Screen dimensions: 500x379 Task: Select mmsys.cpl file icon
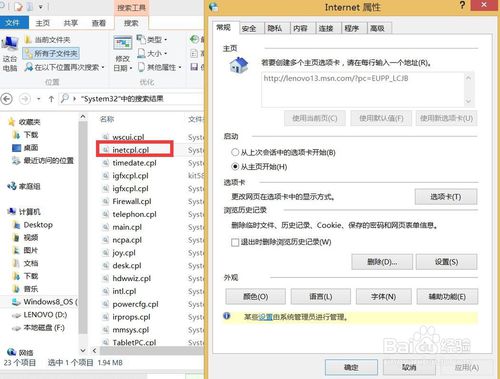(x=106, y=330)
